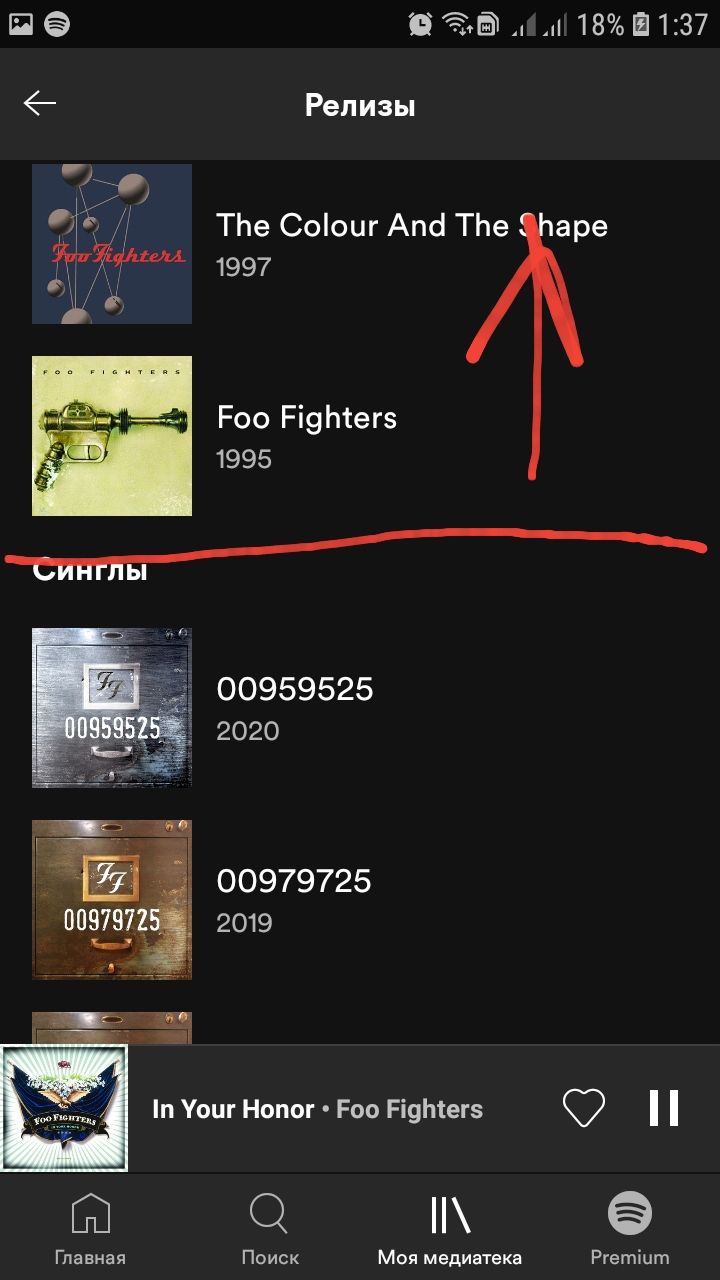Image resolution: width=720 pixels, height=1280 pixels.
Task: Like In Your Honor with heart icon
Action: tap(583, 1108)
